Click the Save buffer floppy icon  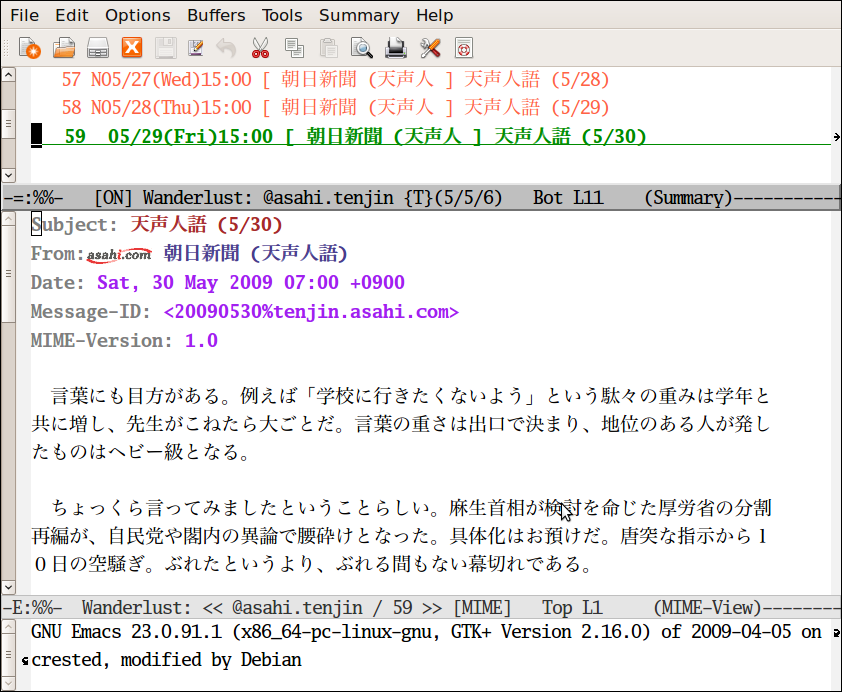(166, 48)
